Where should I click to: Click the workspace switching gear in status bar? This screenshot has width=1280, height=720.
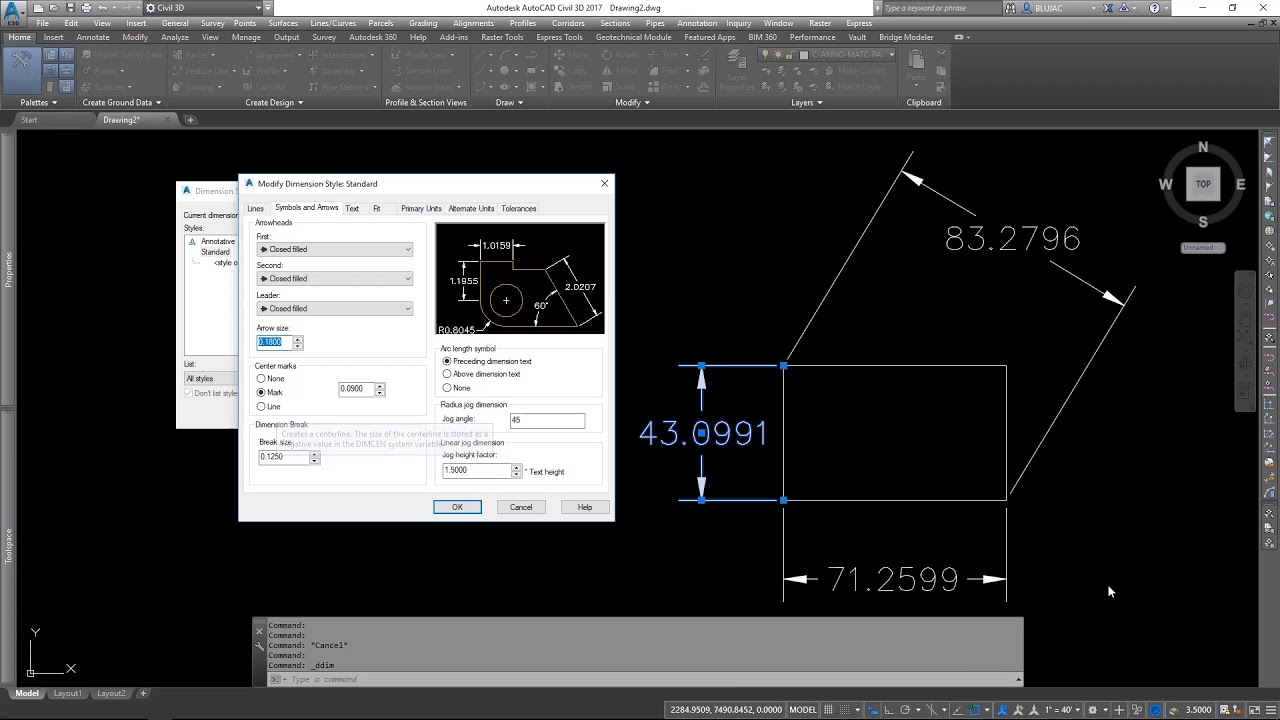1092,710
